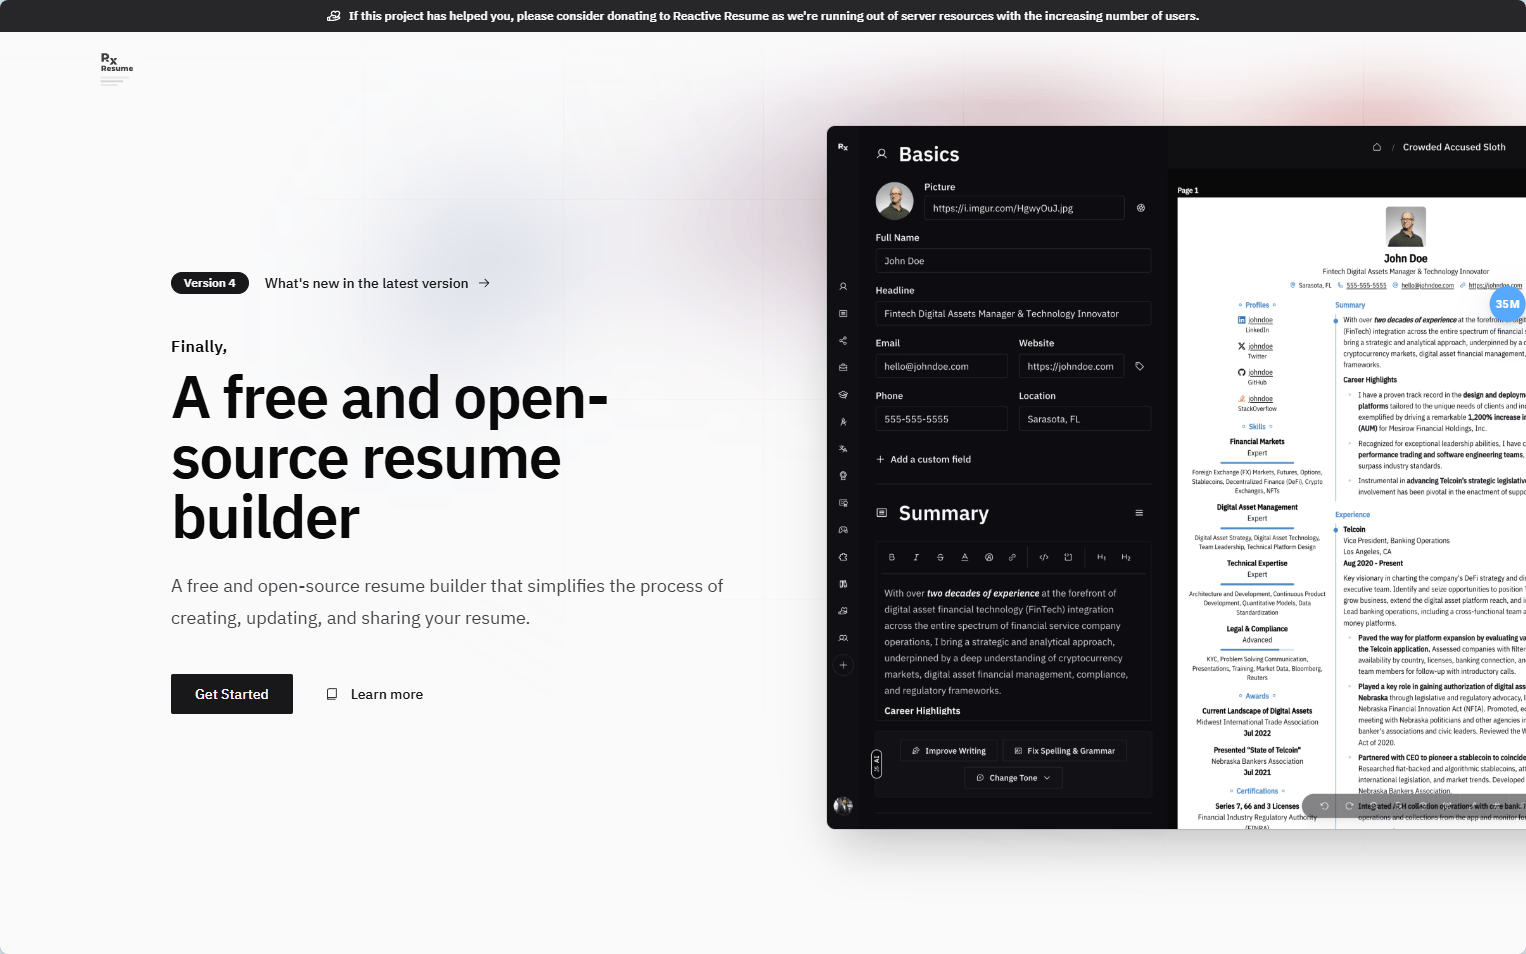Click the Location field Sarasota, FL
This screenshot has width=1526, height=954.
point(1085,419)
